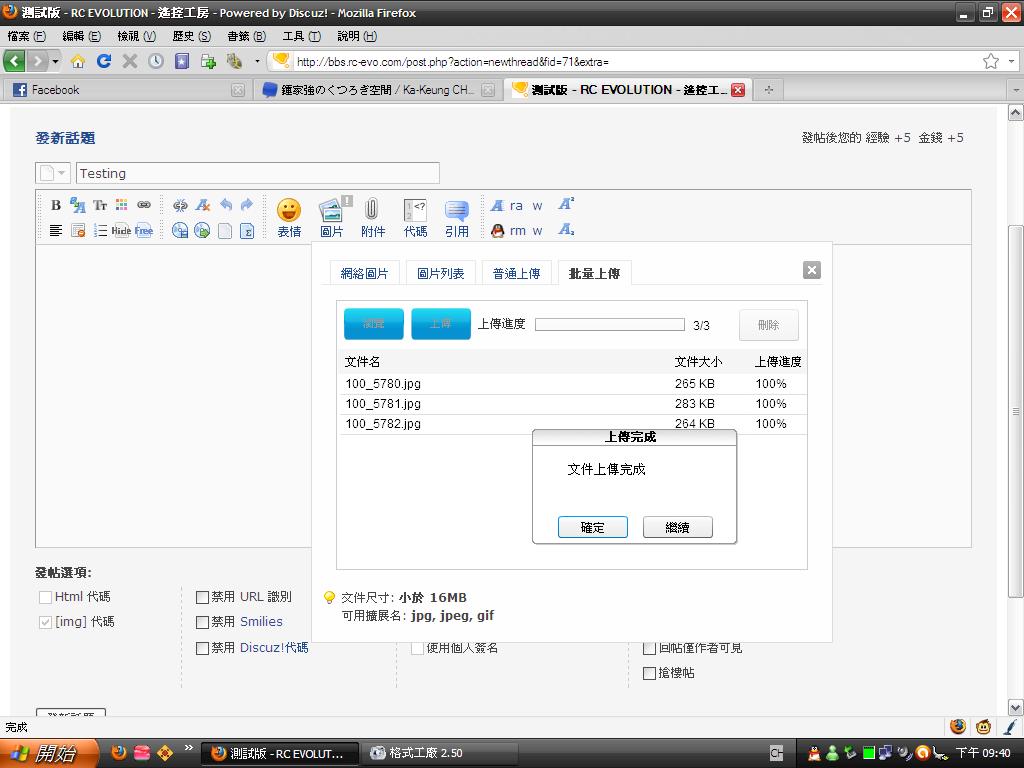
Task: Check the 禁用 URL 識別 checkbox
Action: (x=202, y=597)
